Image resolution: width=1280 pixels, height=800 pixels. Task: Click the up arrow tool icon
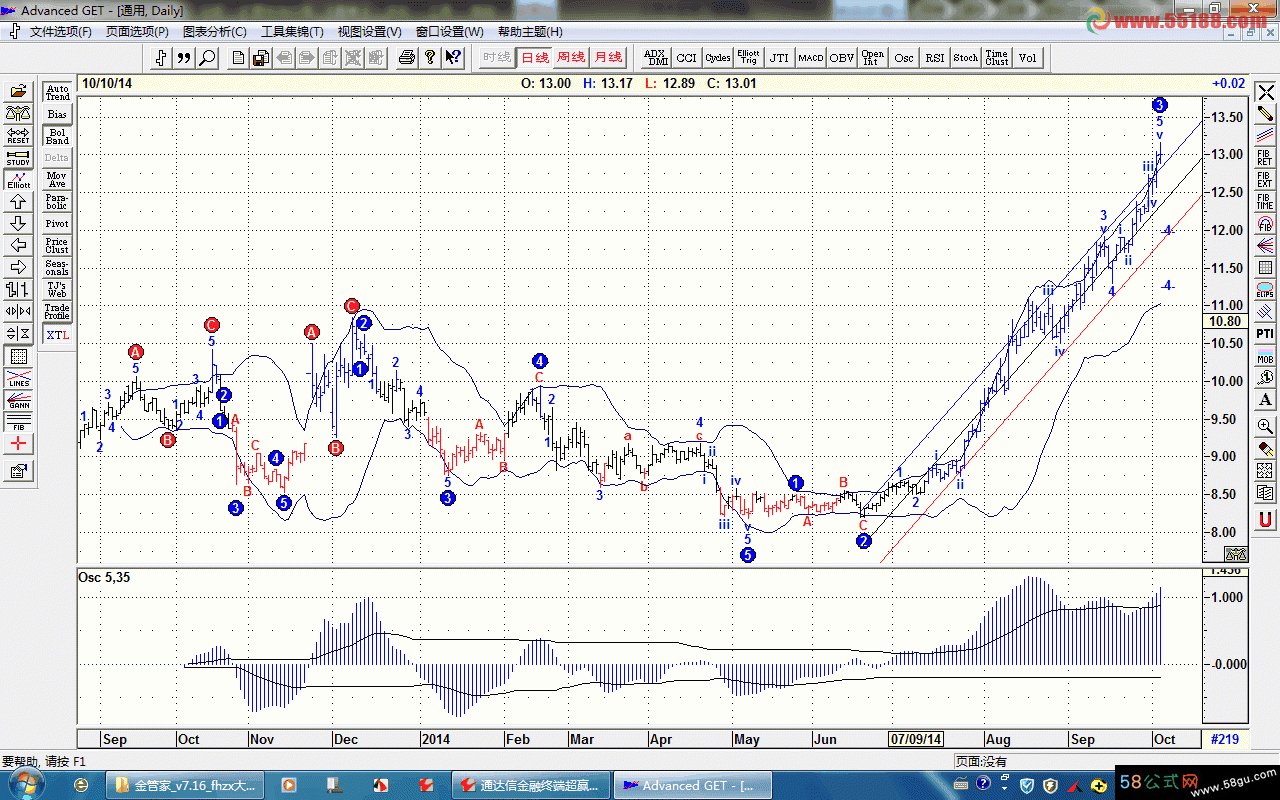tap(18, 202)
